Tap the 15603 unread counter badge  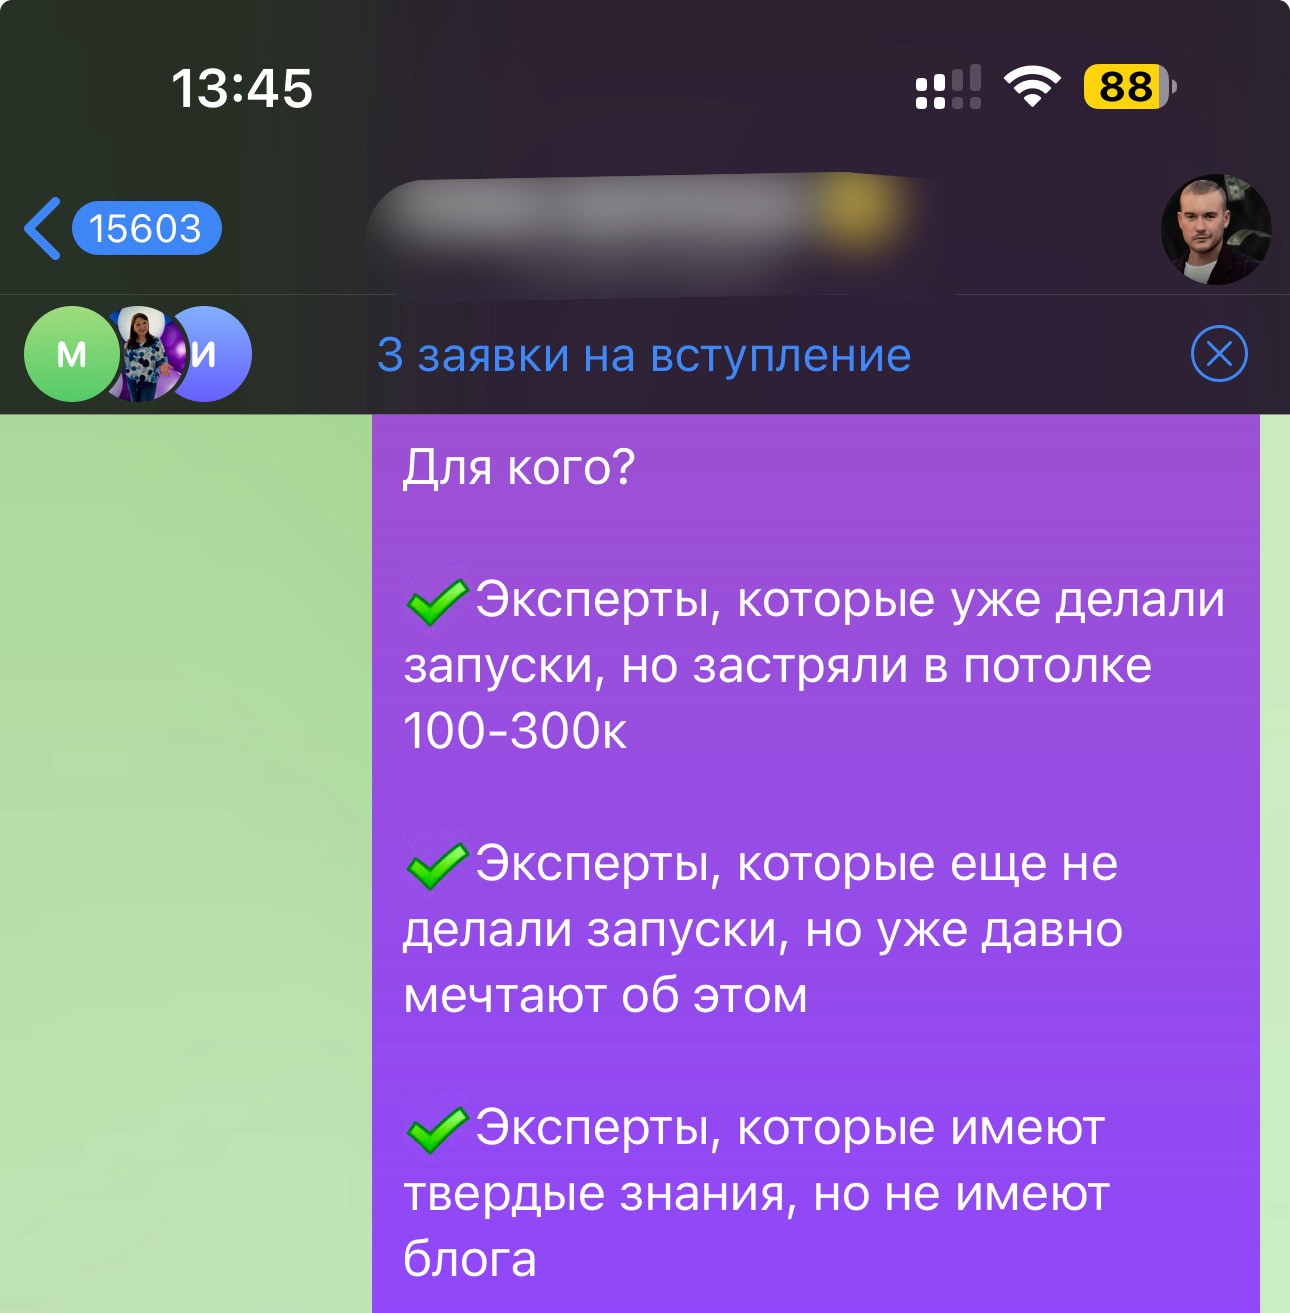pos(146,229)
